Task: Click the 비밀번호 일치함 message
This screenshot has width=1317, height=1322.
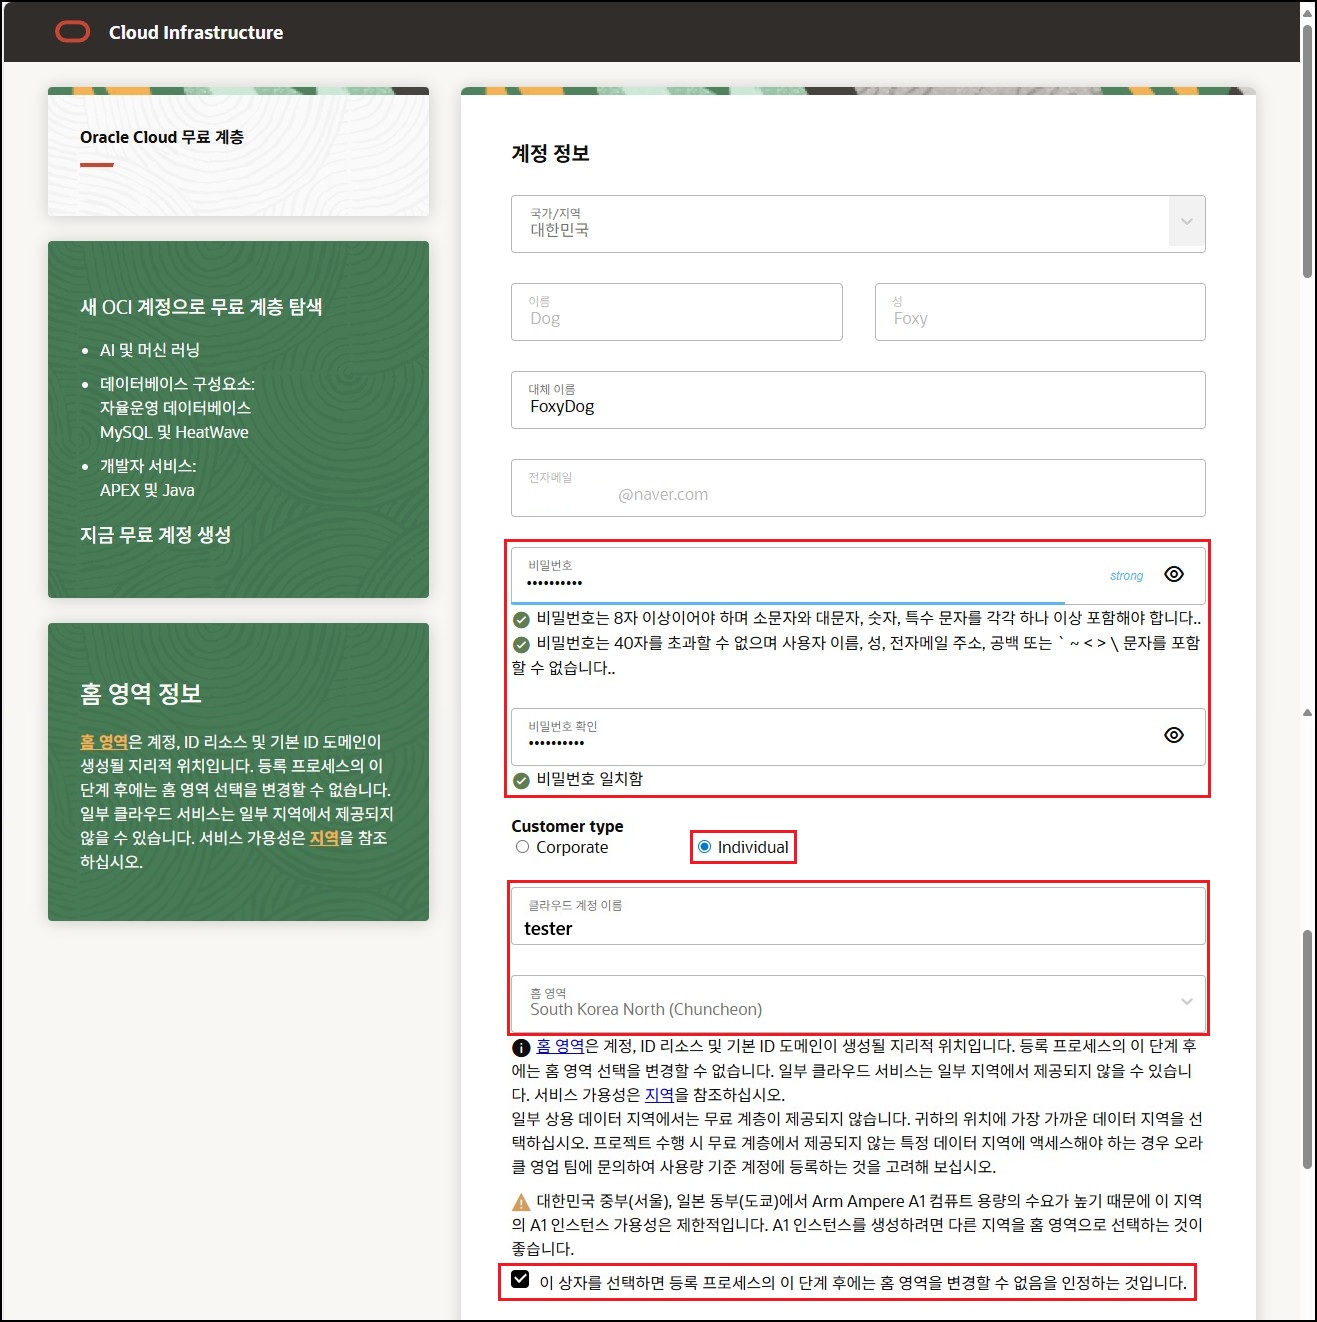Action: (590, 779)
